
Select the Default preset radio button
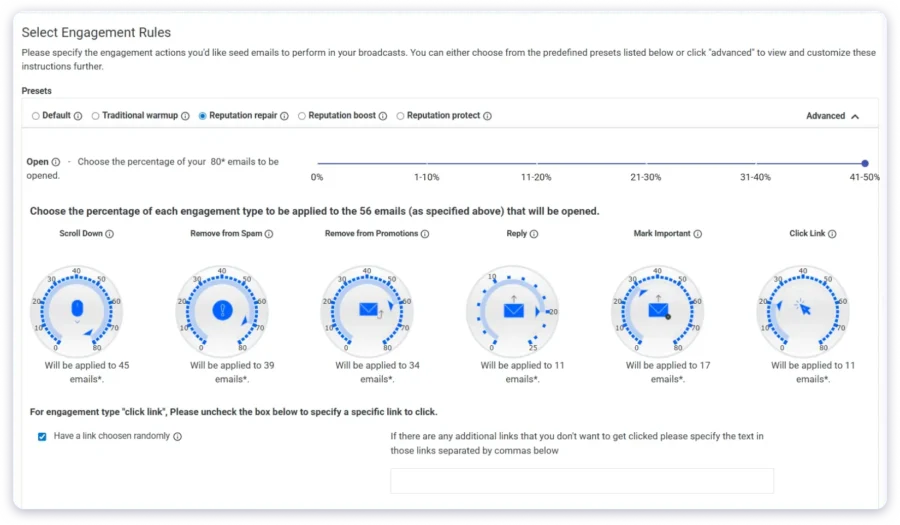tap(36, 116)
